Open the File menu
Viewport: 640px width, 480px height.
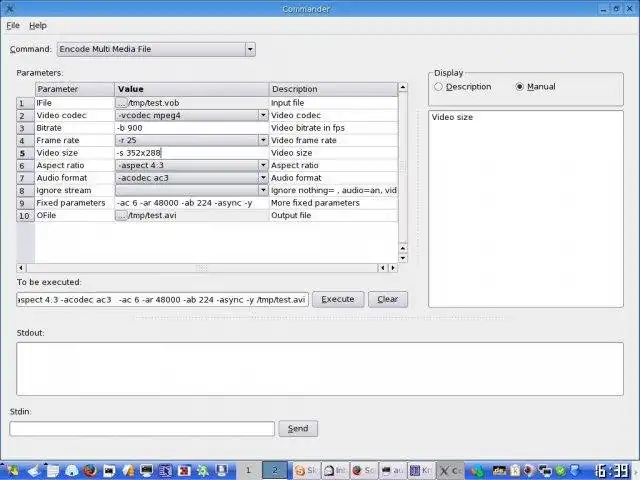13,25
